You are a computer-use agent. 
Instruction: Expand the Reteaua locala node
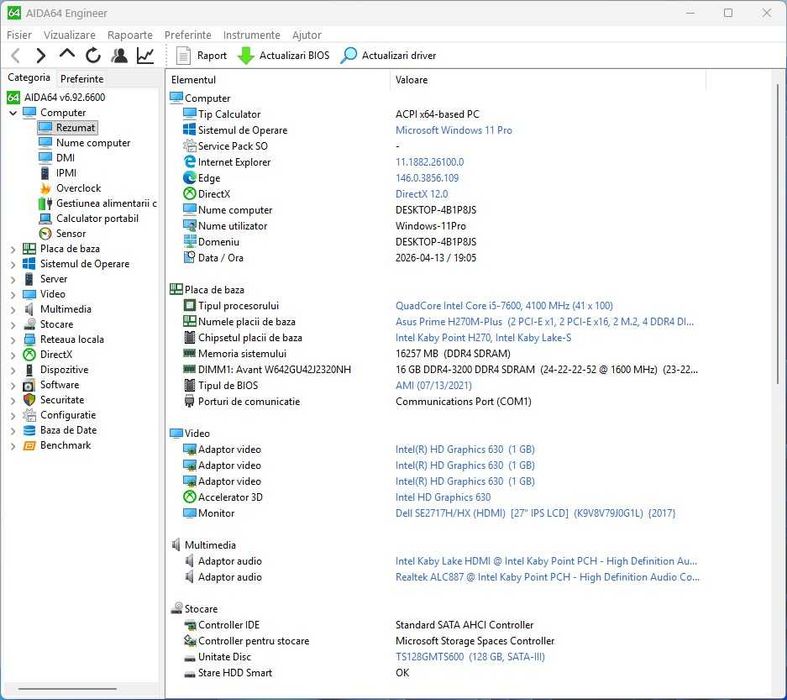pyautogui.click(x=13, y=340)
